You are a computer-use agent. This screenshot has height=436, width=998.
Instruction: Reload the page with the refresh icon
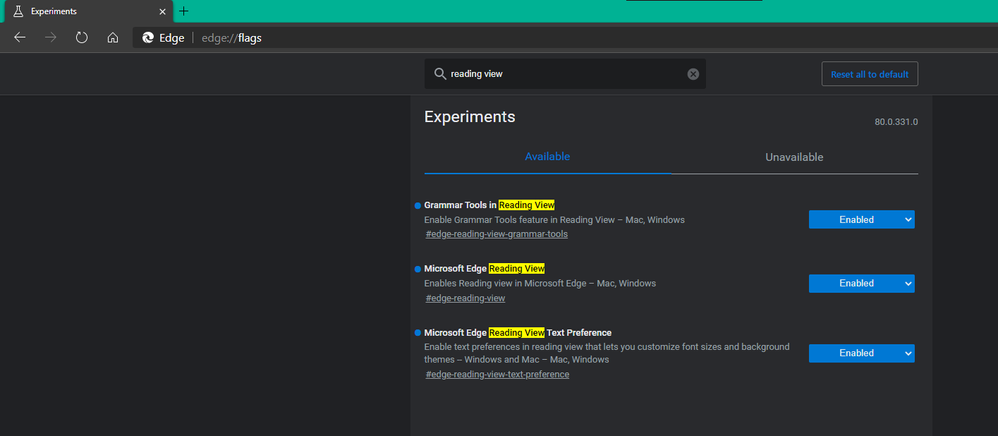pos(81,38)
